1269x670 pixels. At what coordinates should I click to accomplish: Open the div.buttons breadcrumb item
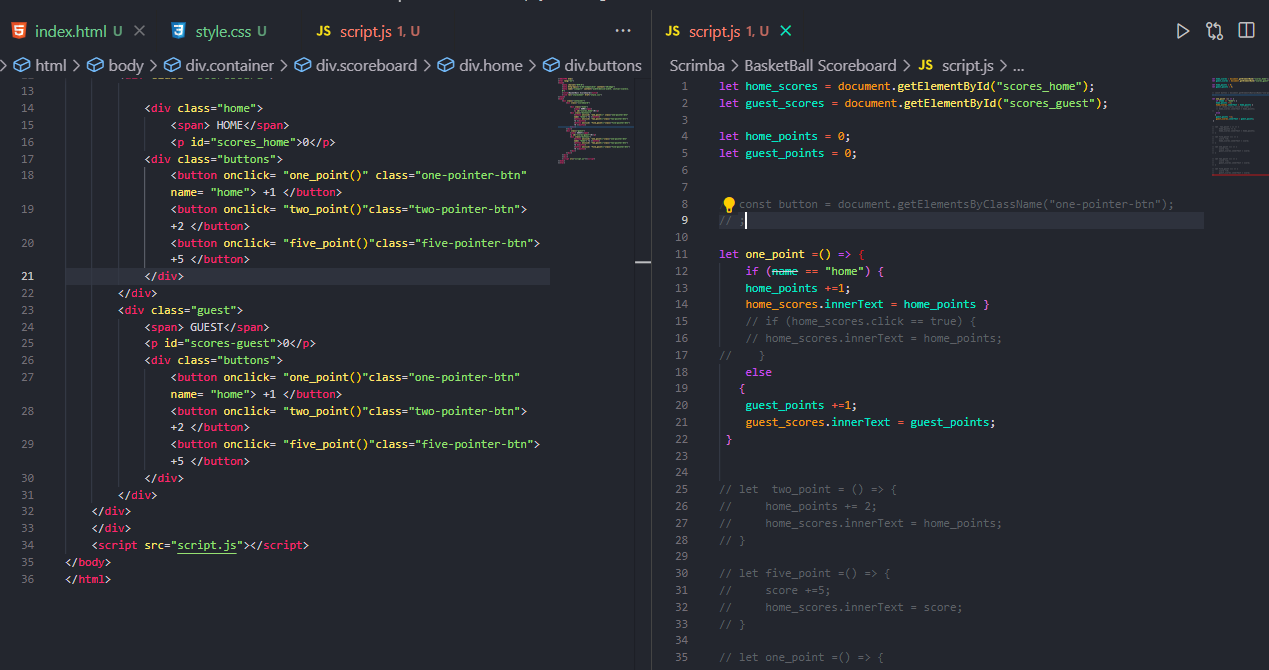[602, 66]
